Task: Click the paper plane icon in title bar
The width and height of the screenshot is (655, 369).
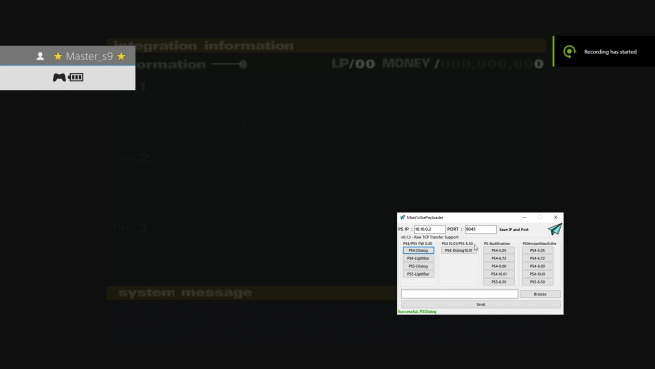Action: 402,217
